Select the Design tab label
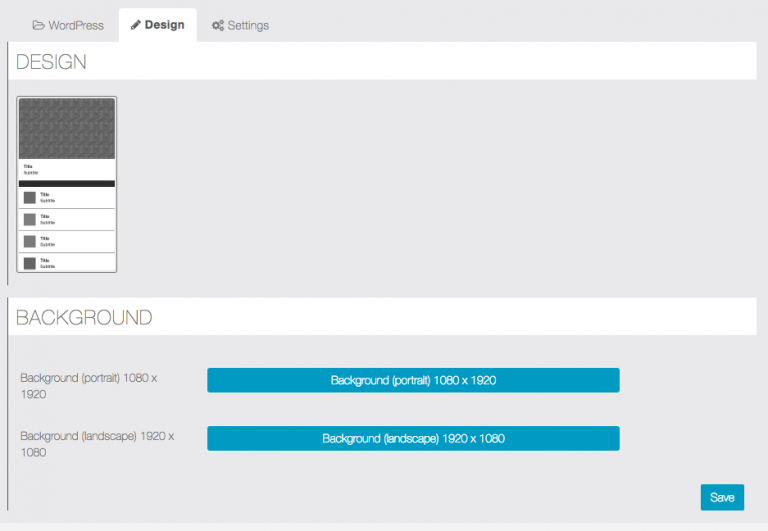Image resolution: width=768 pixels, height=531 pixels. (164, 25)
